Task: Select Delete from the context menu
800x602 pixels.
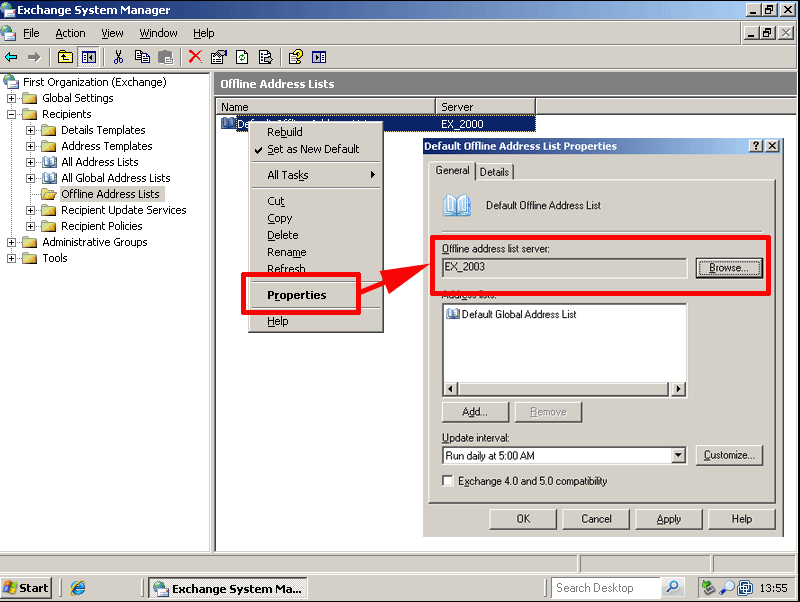Action: pos(283,235)
